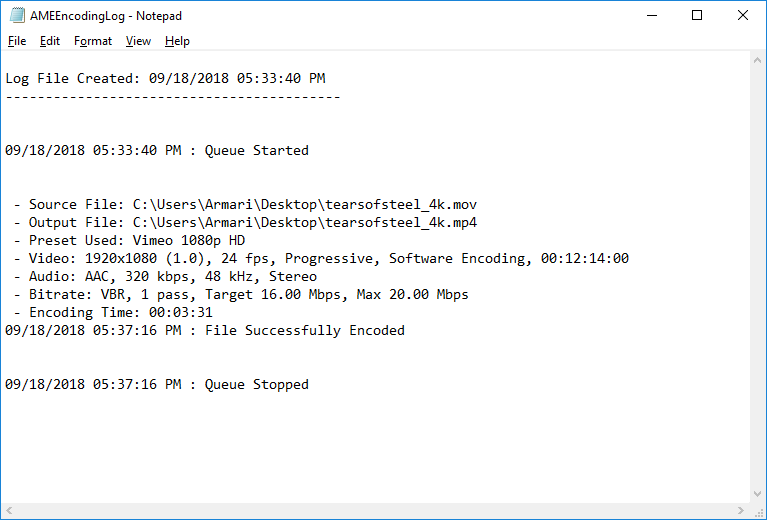Open the File menu
767x520 pixels.
tap(17, 41)
